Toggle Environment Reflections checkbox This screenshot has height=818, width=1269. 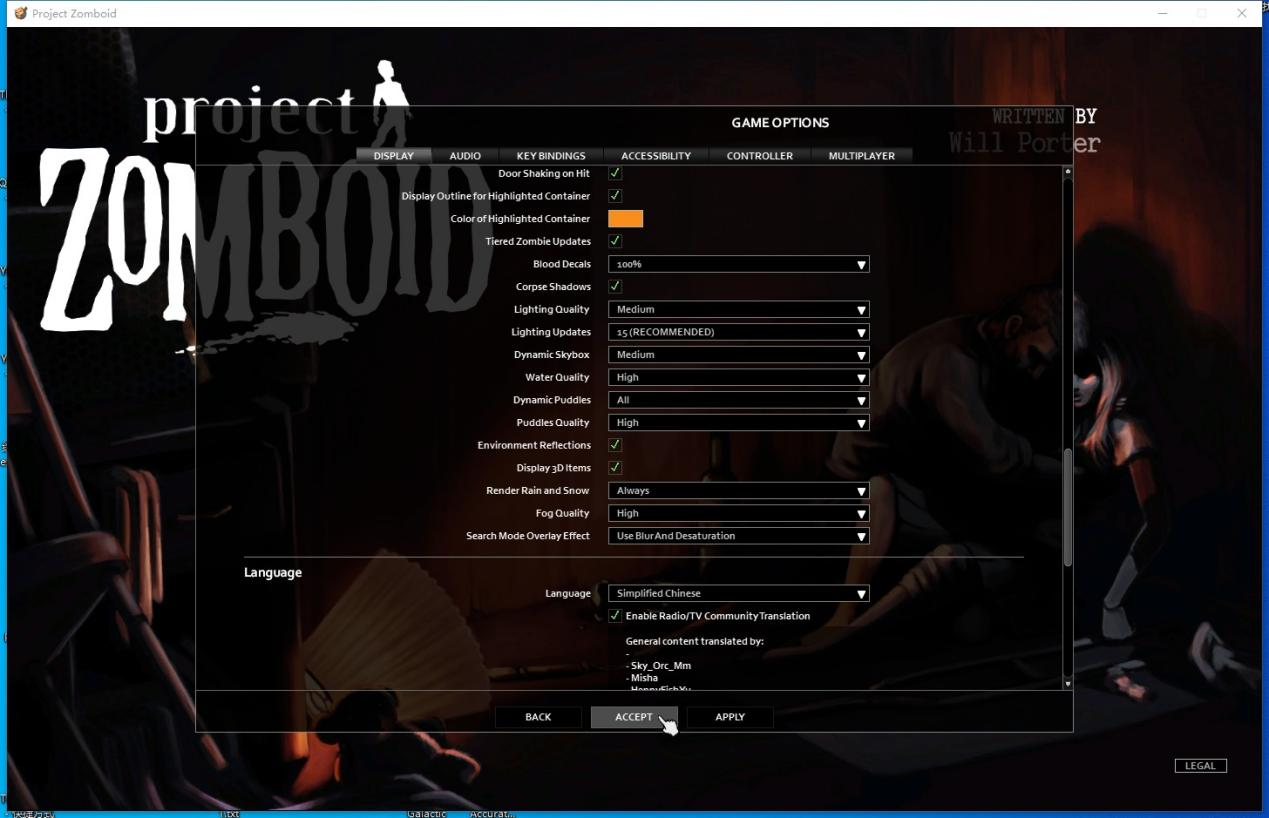(x=615, y=445)
